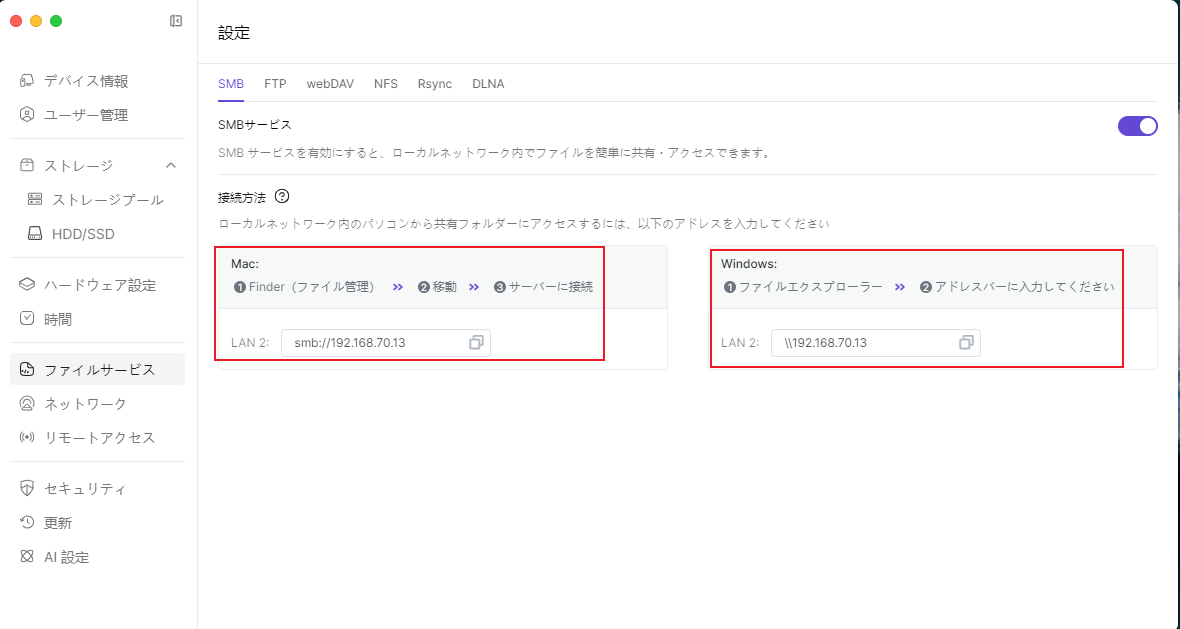Switch to the FTP tab
The height and width of the screenshot is (629, 1180).
(275, 84)
